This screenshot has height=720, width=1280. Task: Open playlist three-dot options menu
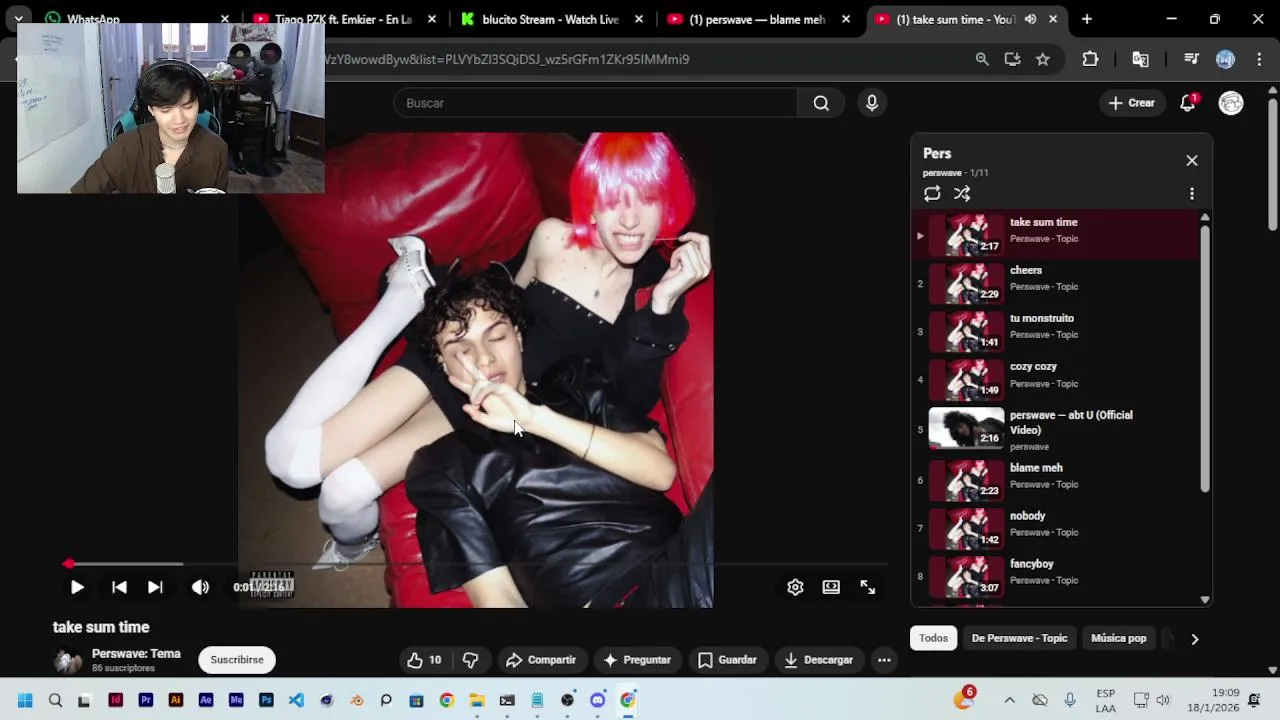coord(1192,194)
